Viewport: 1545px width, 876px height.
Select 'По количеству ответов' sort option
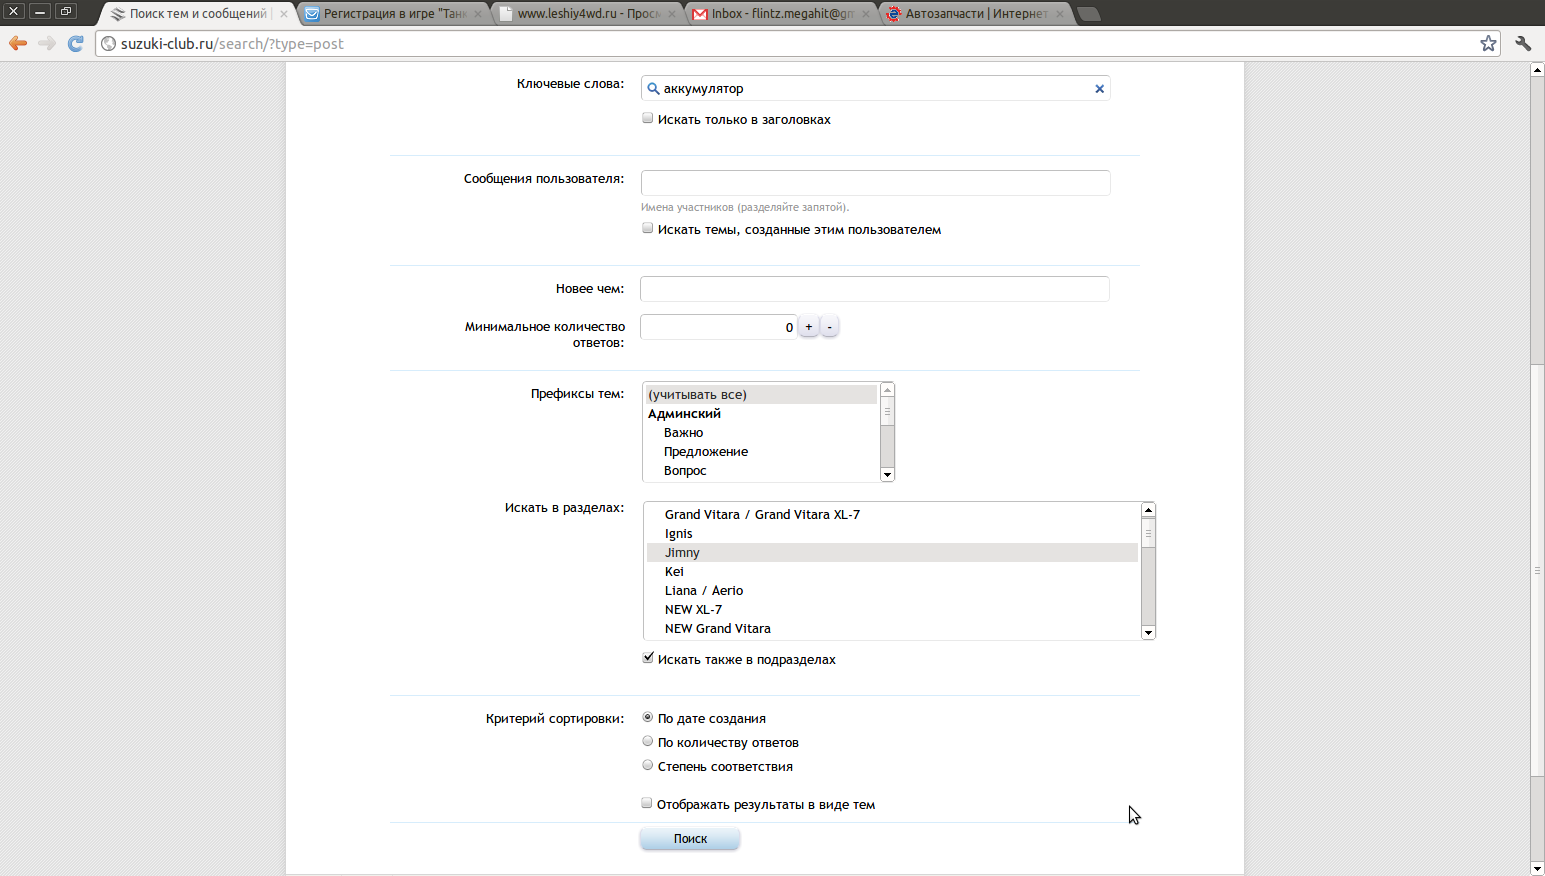tap(648, 742)
